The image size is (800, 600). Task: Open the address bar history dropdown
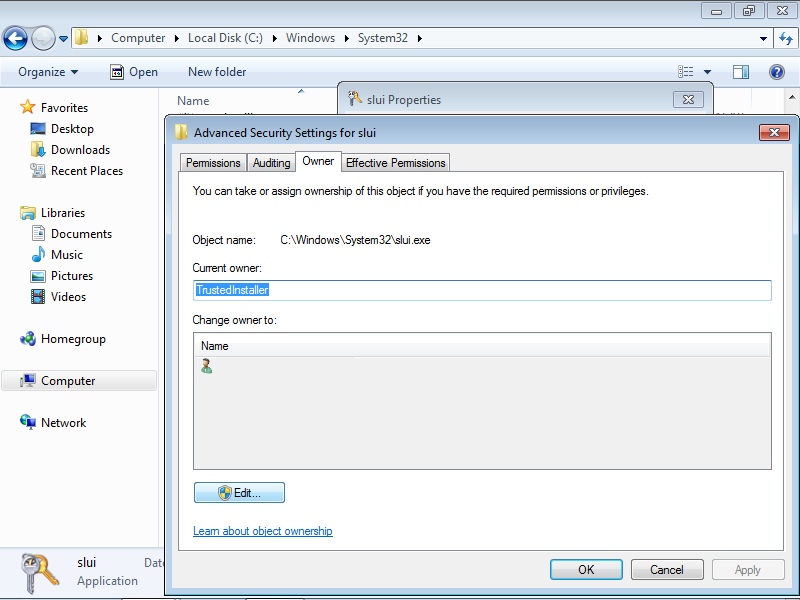[763, 38]
